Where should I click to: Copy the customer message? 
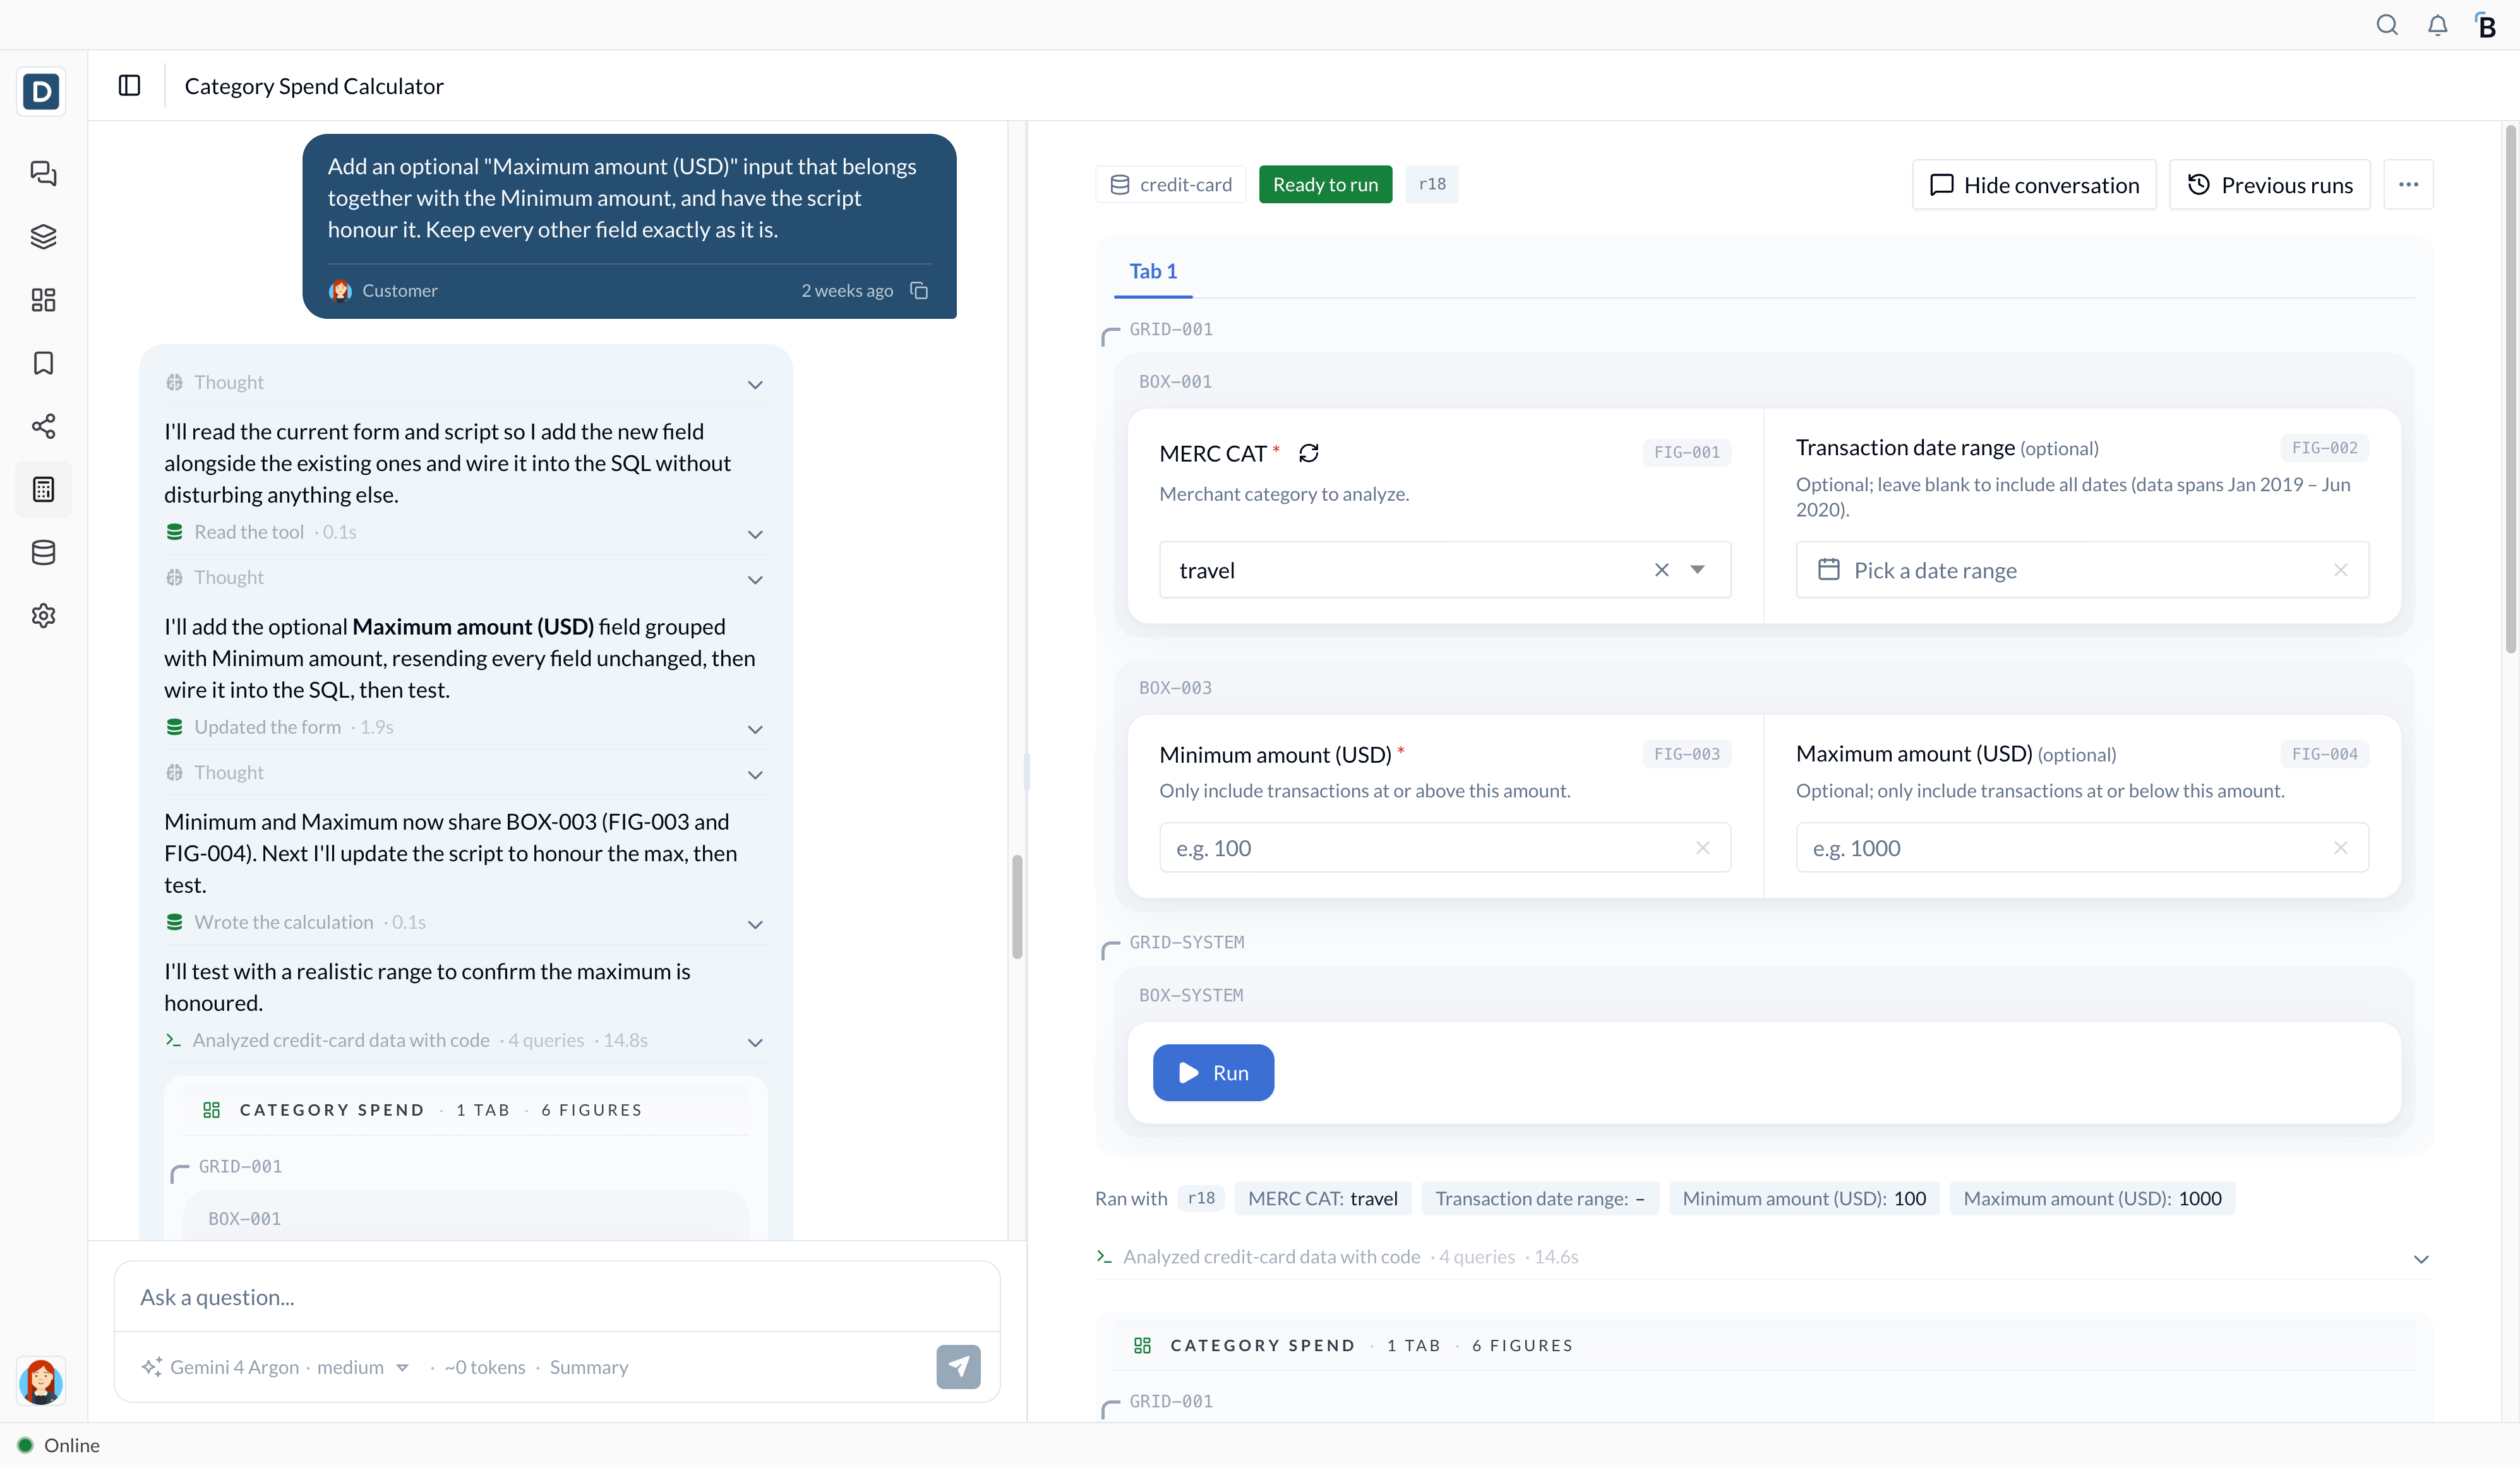tap(919, 290)
